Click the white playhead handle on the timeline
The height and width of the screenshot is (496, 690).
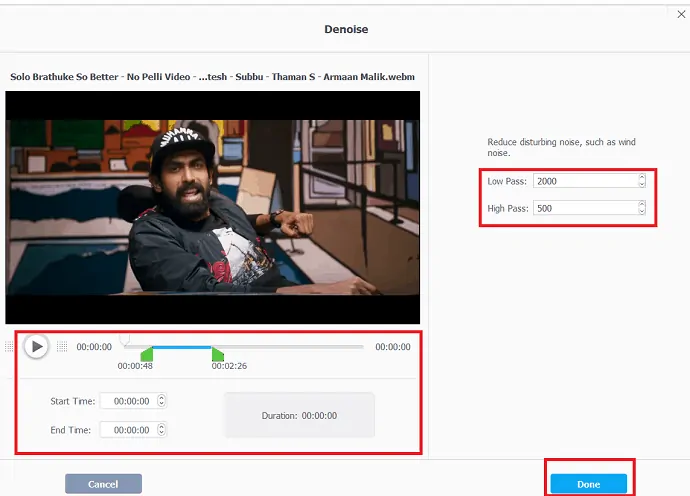tap(125, 339)
